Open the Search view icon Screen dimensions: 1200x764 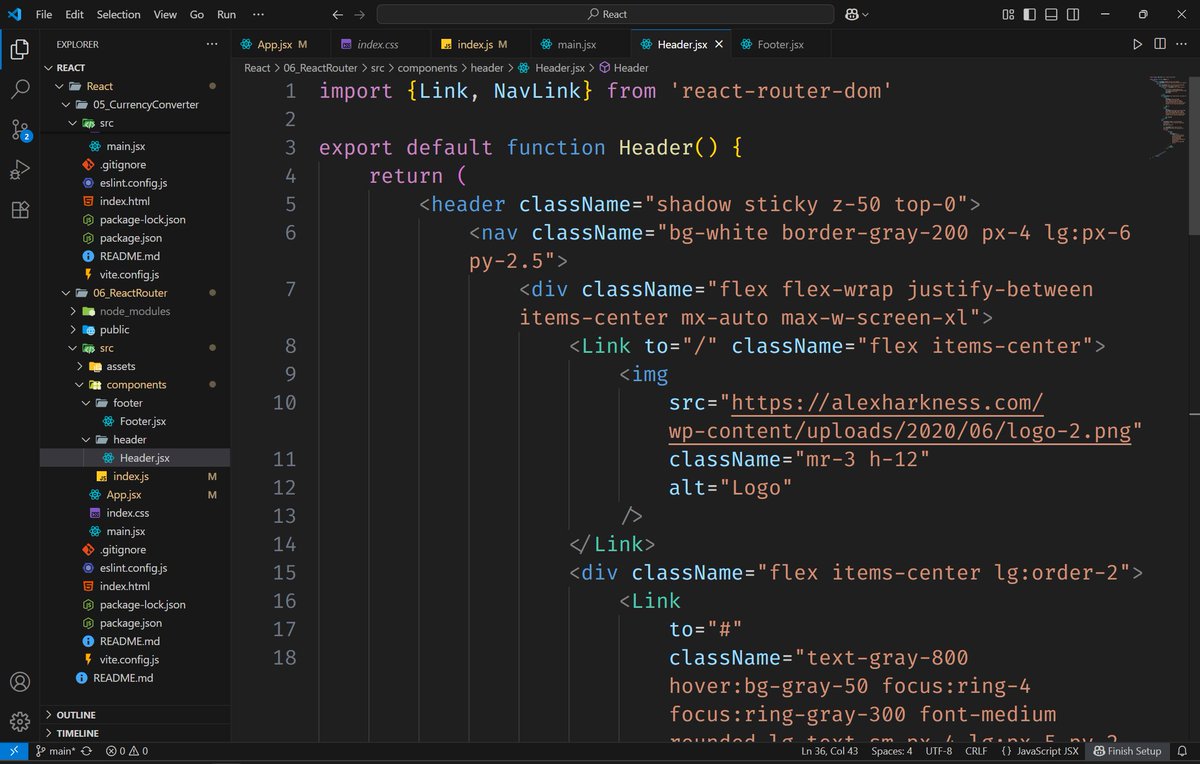[20, 89]
